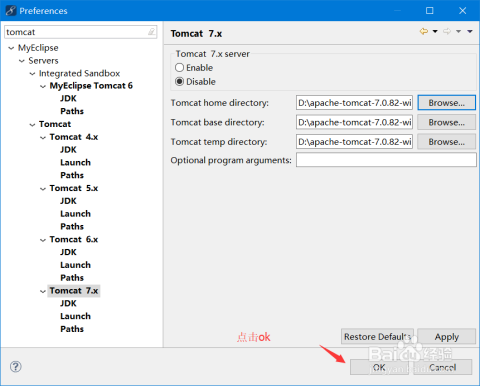Click the clear filter text icon

(151, 32)
